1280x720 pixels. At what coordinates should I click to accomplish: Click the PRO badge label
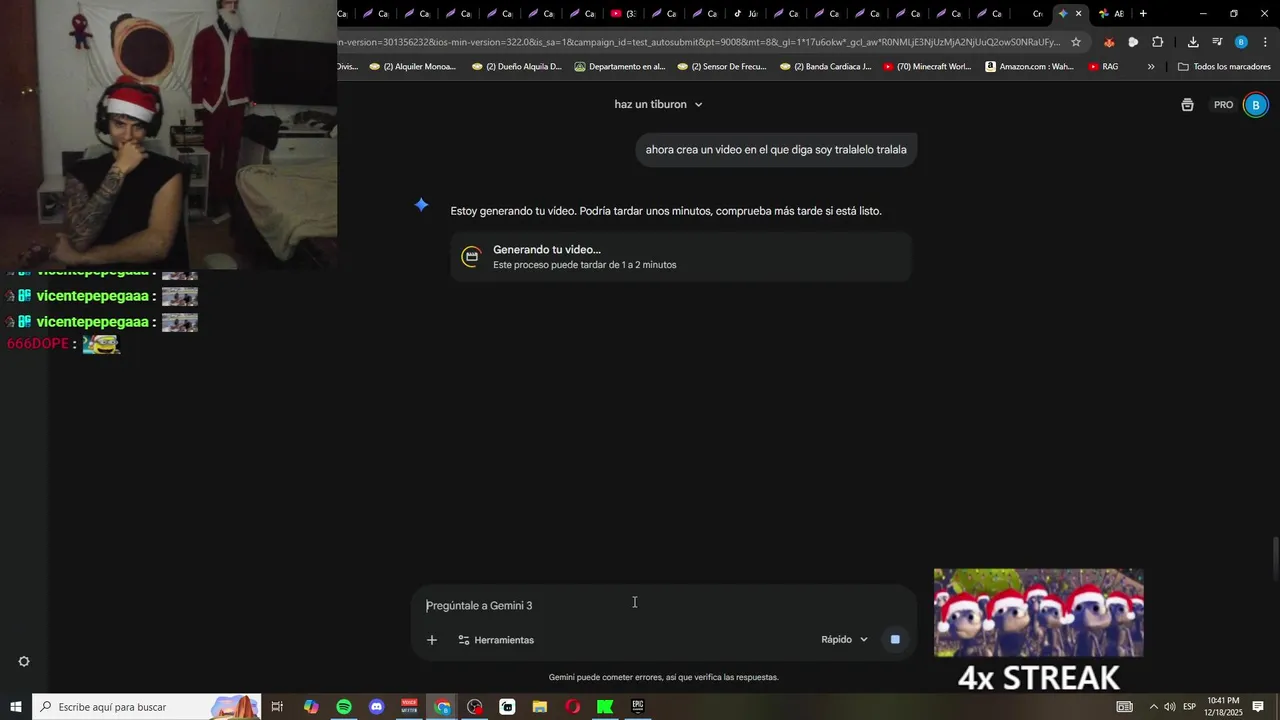1223,105
